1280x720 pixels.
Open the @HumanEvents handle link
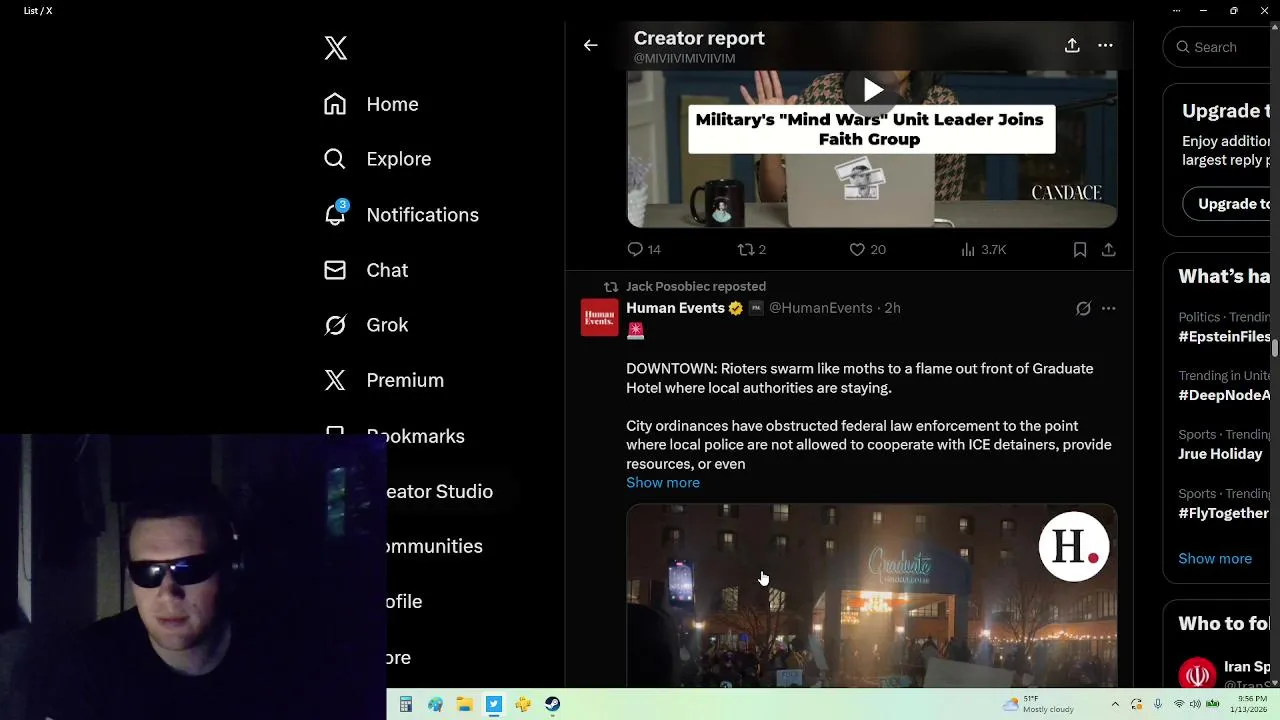820,308
